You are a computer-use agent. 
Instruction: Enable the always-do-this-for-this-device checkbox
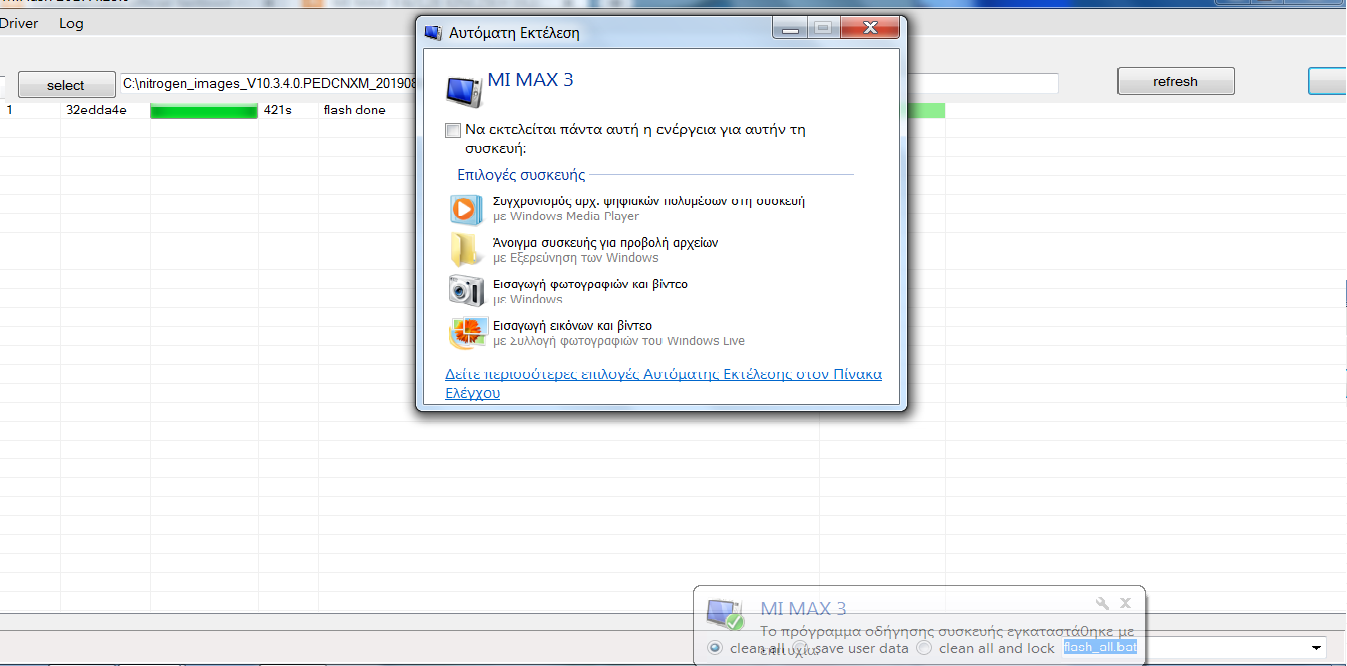453,130
